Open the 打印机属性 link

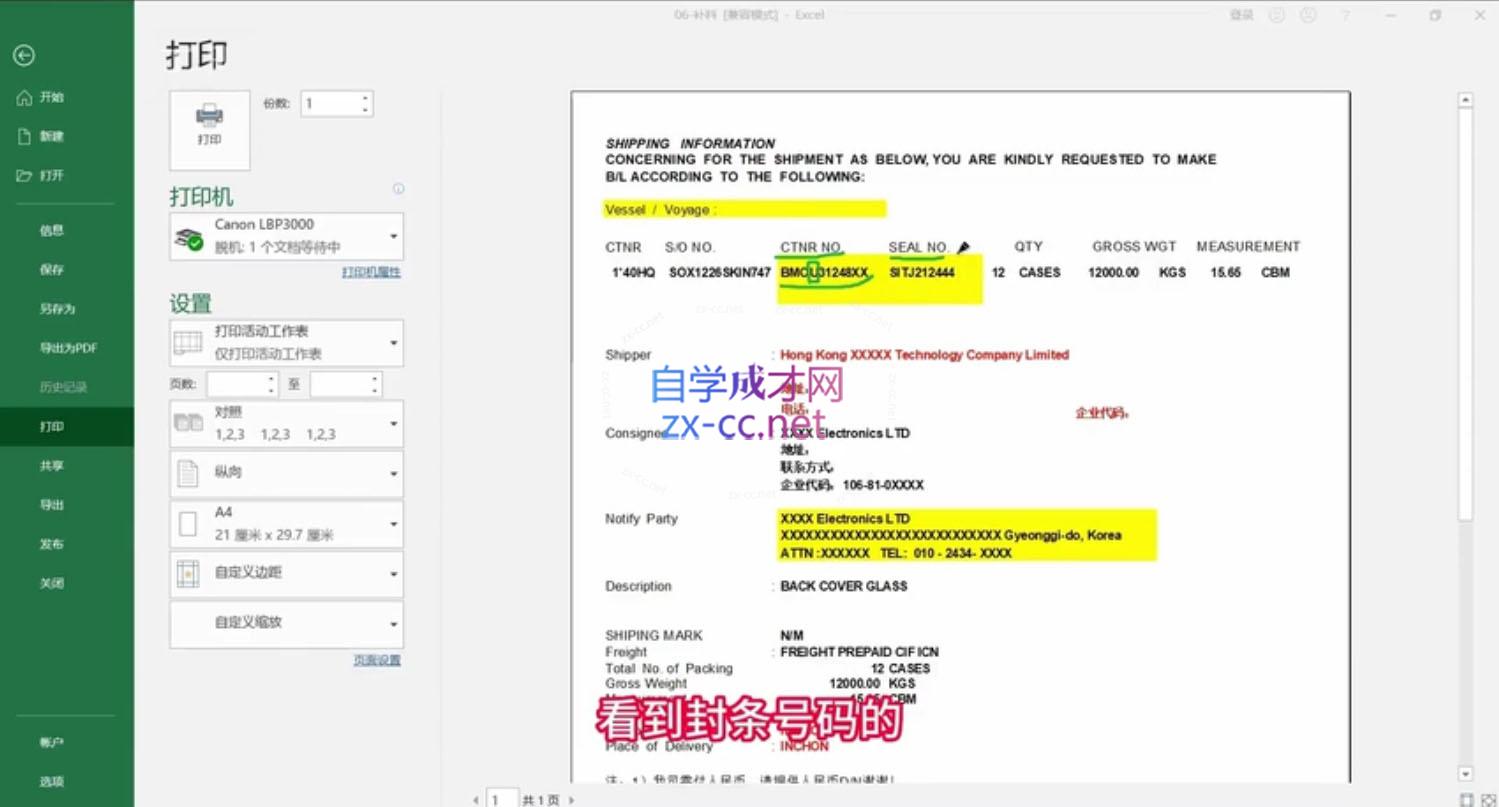[371, 272]
